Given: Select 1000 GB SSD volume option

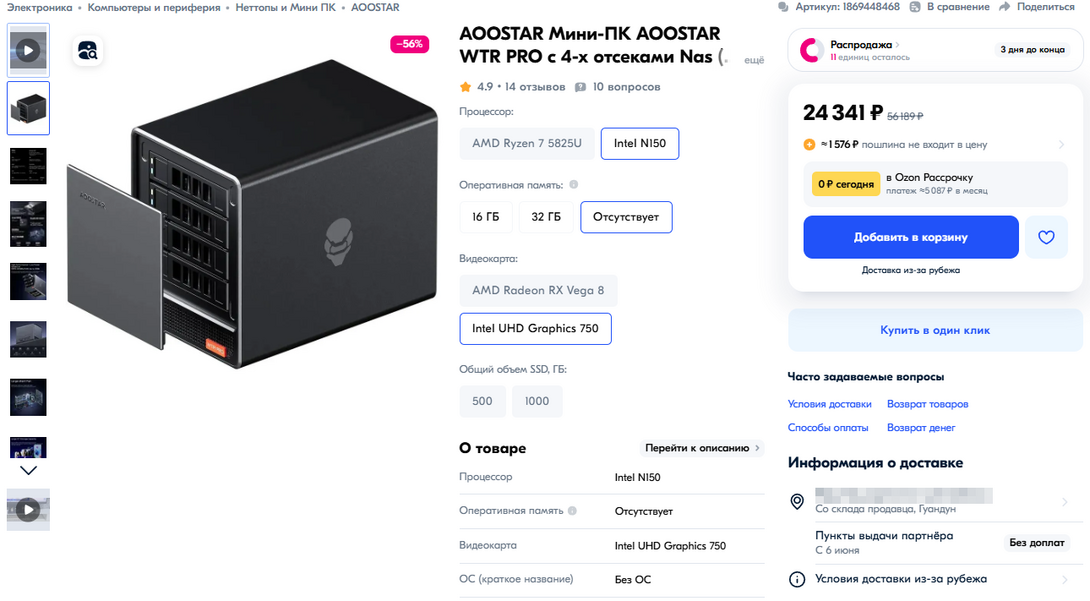Looking at the screenshot, I should click(x=537, y=401).
